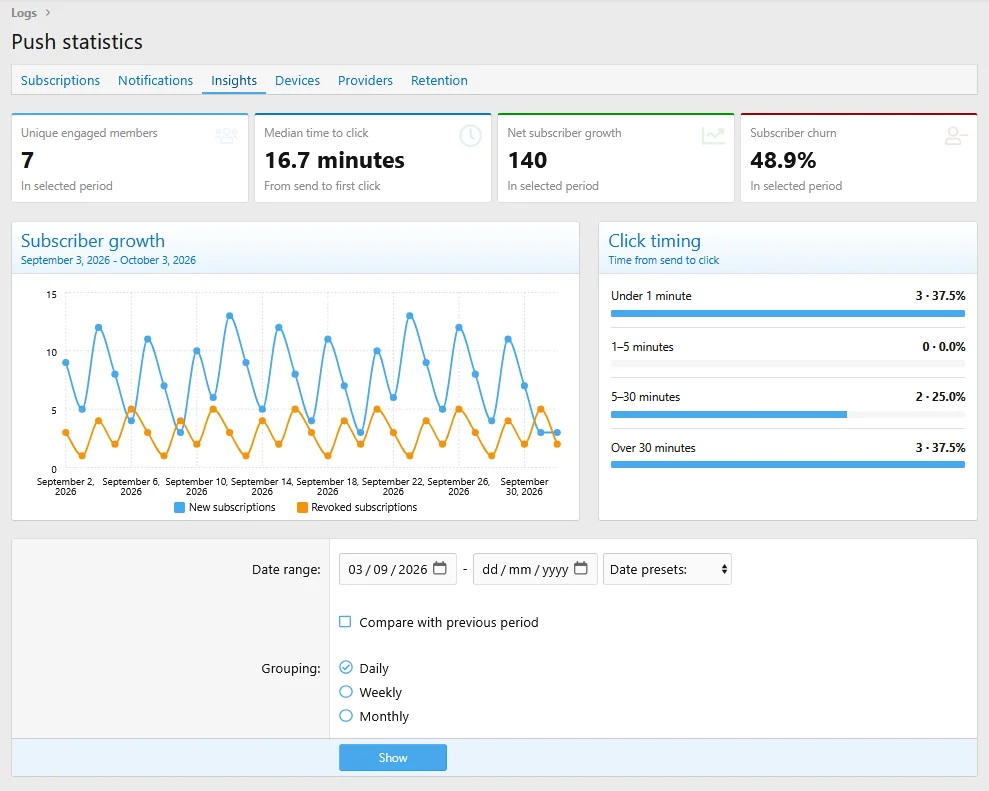Image resolution: width=989 pixels, height=791 pixels.
Task: Enable Compare with previous period checkbox
Action: 345,622
